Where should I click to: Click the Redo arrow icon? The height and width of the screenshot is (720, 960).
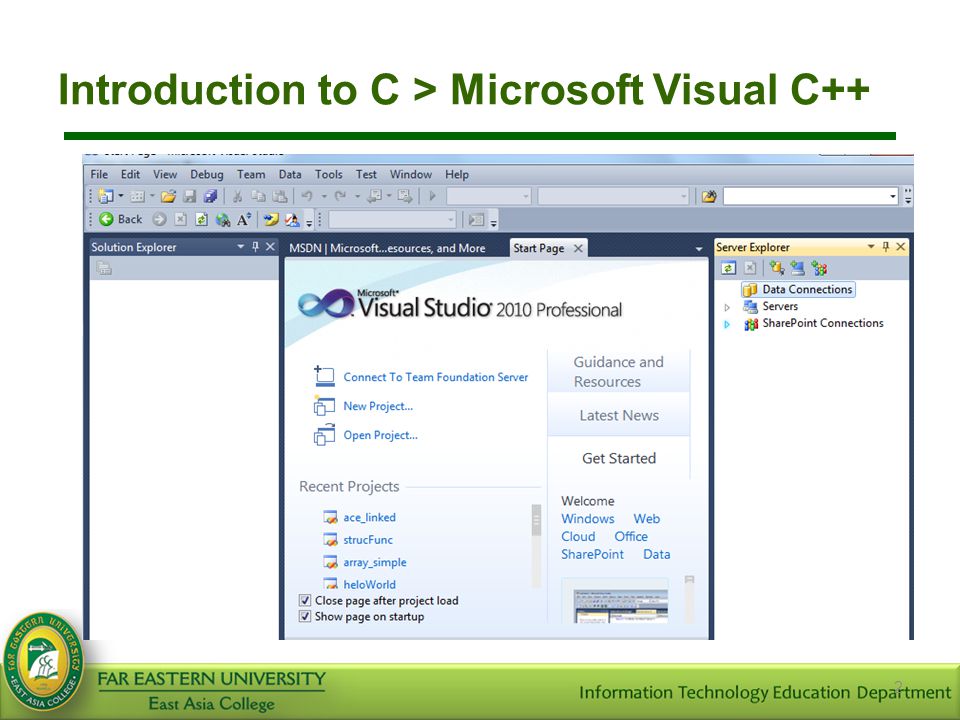[340, 196]
